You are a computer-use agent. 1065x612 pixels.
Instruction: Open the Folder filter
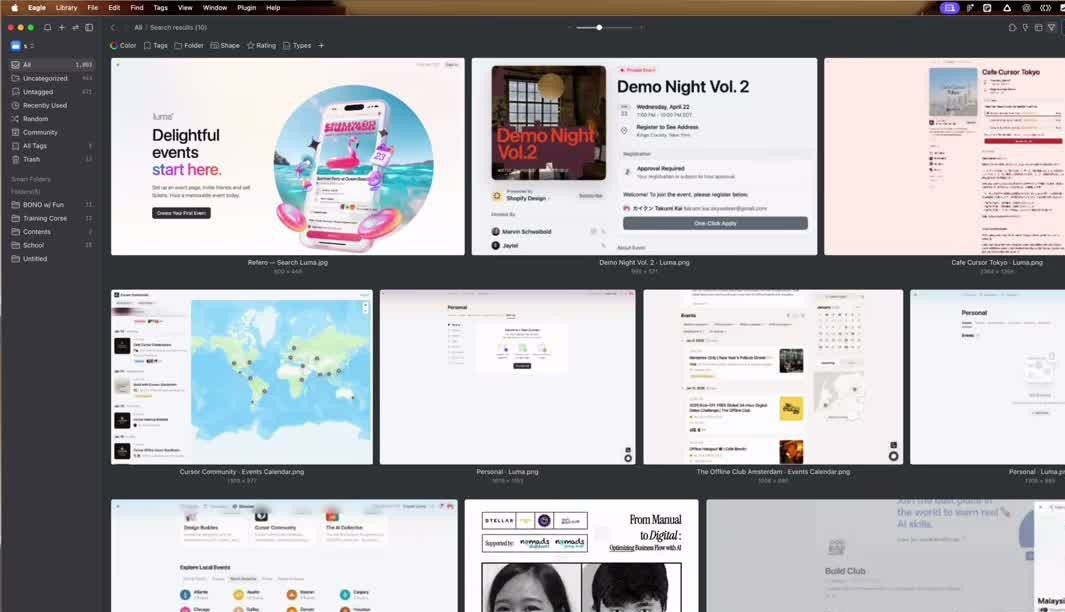point(189,46)
